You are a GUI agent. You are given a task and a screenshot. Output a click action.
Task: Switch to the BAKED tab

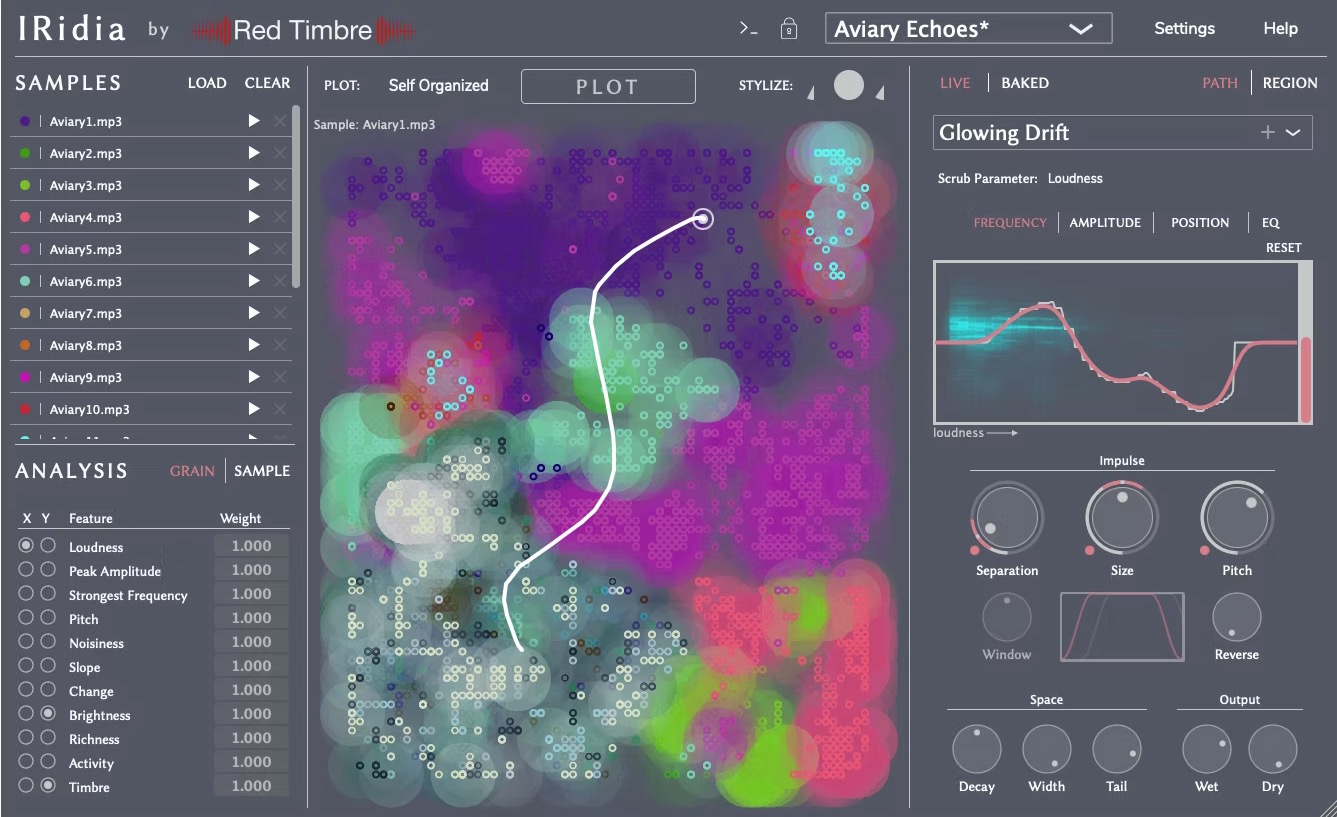coord(1025,83)
